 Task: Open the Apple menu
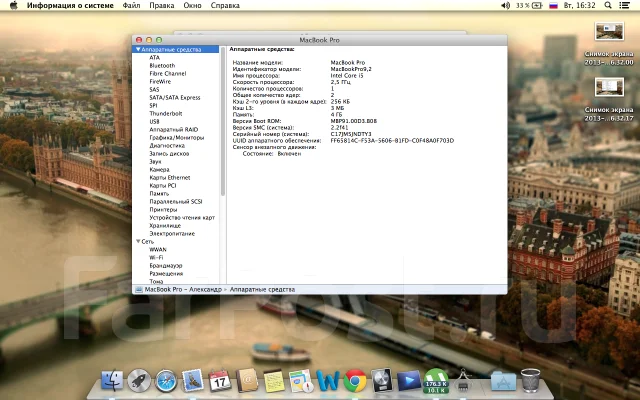[13, 5]
